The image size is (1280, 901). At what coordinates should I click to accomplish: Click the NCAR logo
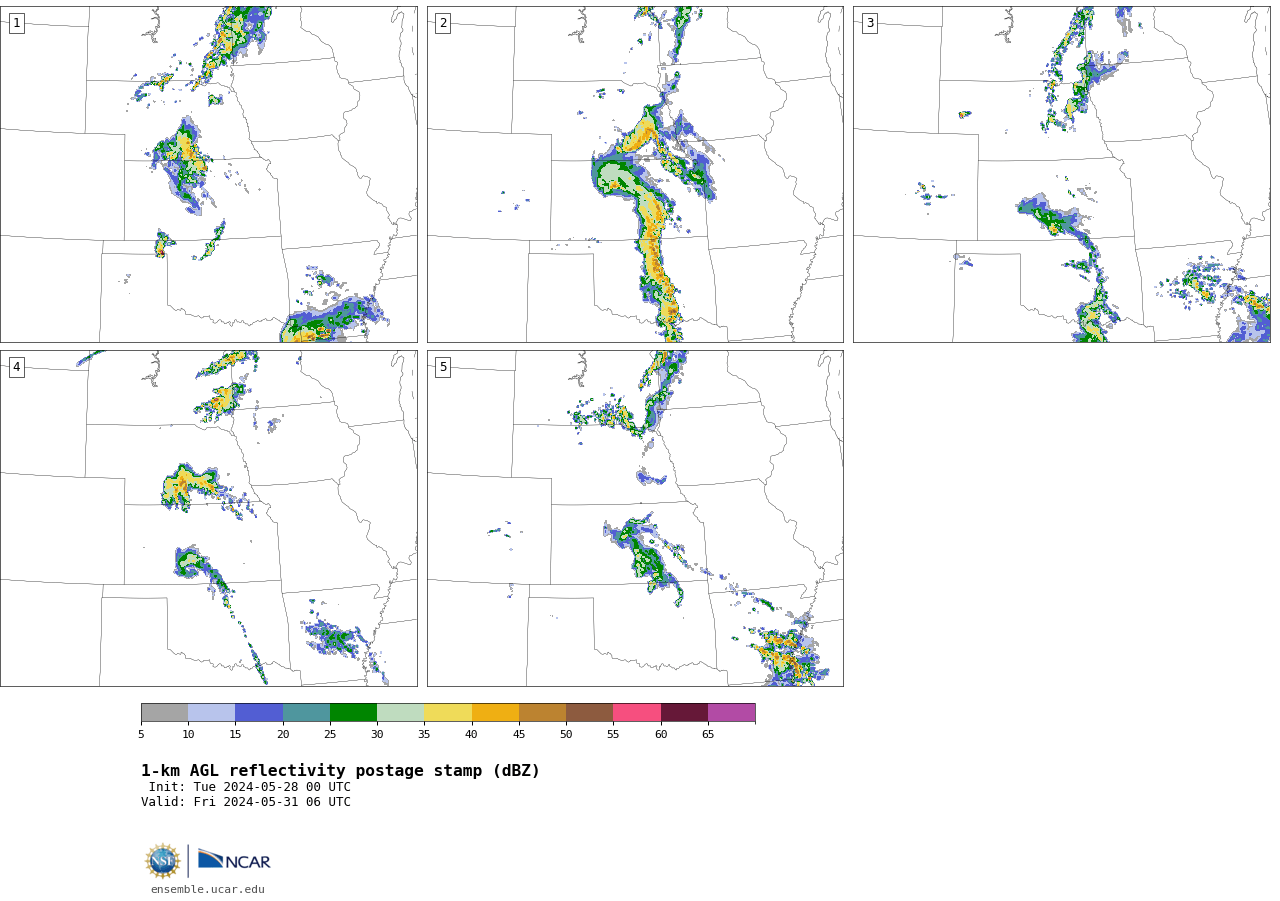(234, 860)
